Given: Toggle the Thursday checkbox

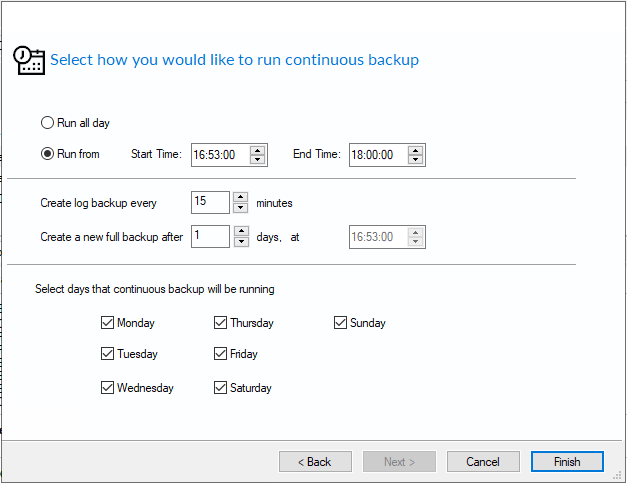Looking at the screenshot, I should (221, 323).
